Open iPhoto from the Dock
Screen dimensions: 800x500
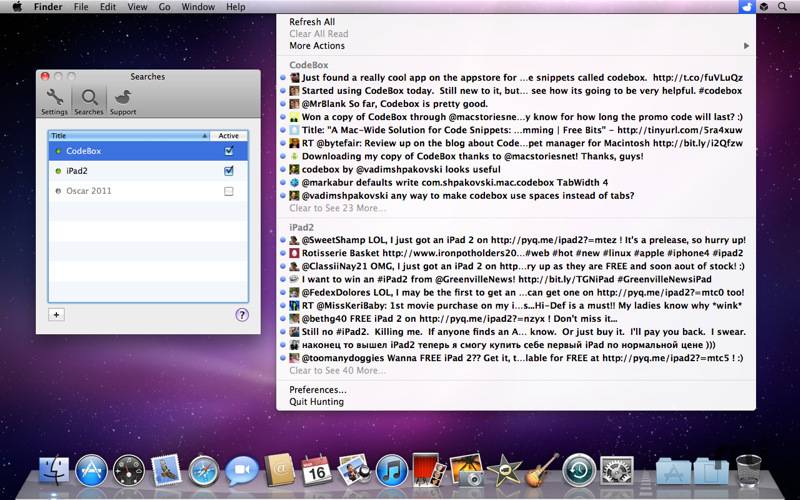(x=466, y=469)
